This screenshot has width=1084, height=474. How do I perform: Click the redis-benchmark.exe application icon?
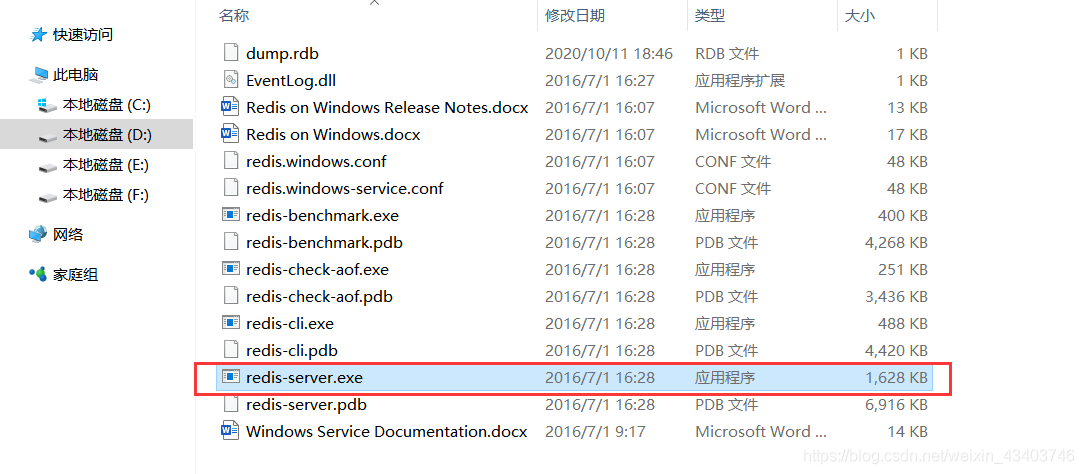tap(230, 215)
